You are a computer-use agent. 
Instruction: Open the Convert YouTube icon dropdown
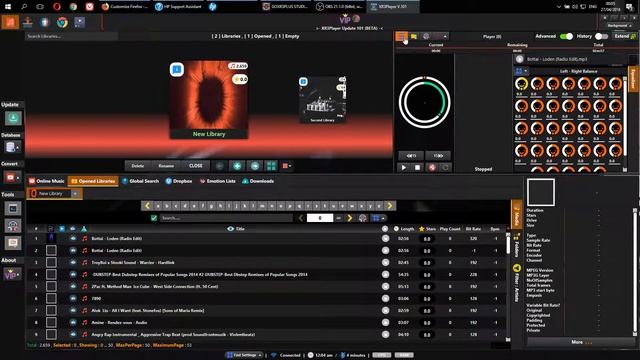(x=12, y=177)
